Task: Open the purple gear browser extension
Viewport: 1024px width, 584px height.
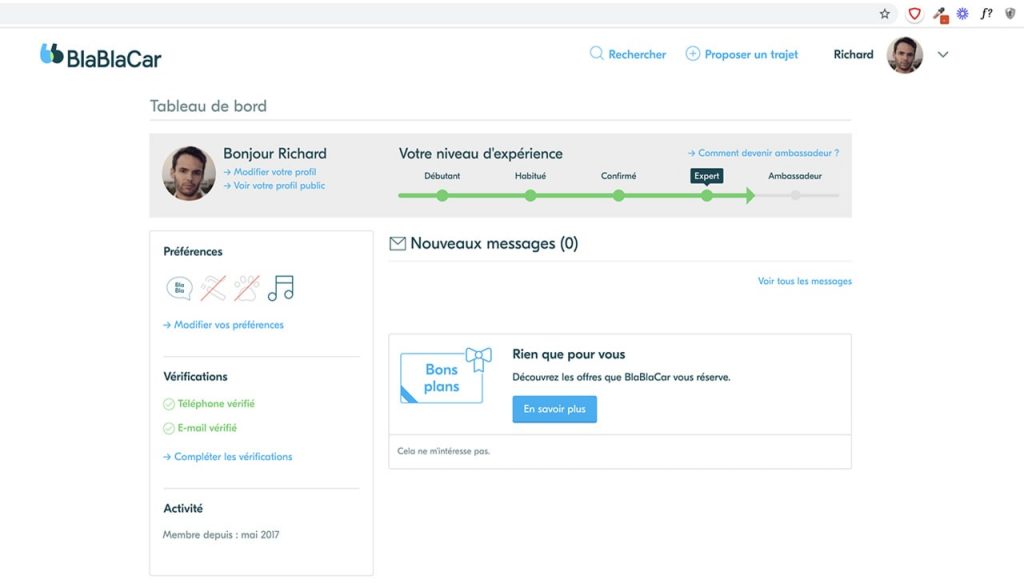Action: [963, 14]
